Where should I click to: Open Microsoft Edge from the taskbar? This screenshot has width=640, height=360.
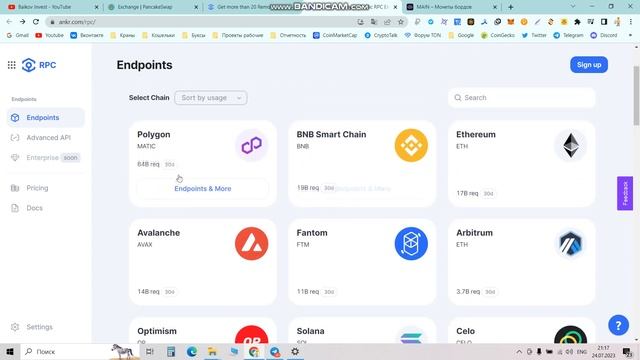191,351
